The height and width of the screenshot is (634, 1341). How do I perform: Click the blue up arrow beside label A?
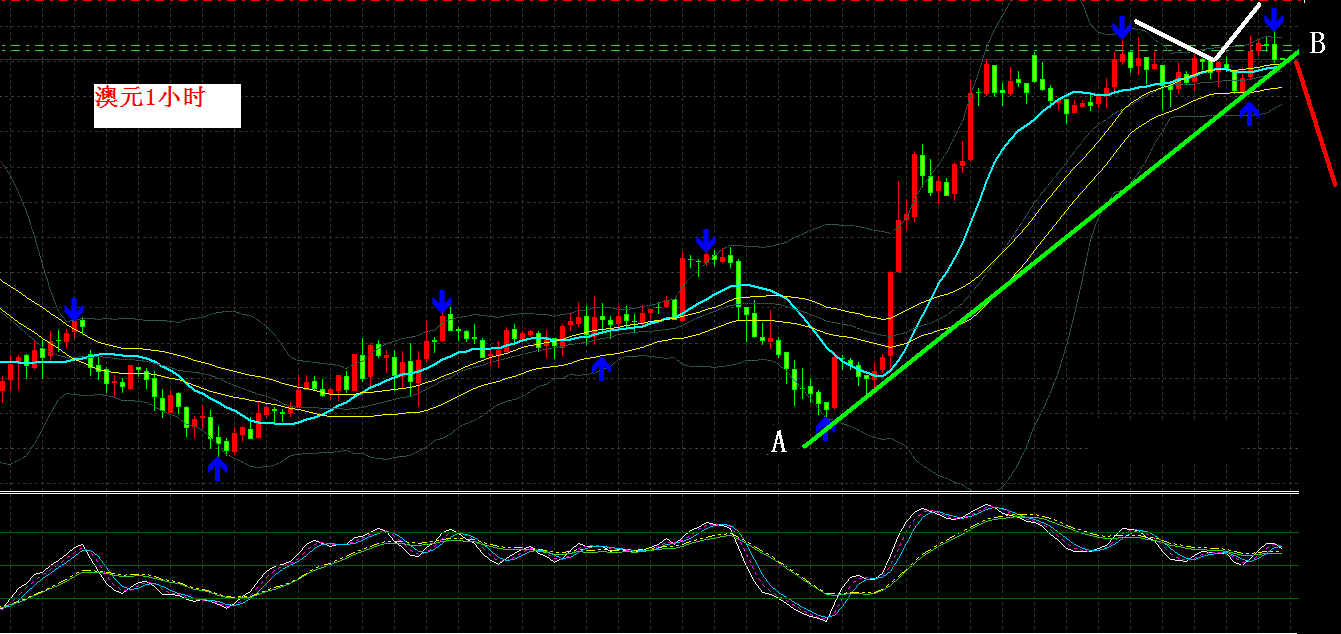coord(825,429)
